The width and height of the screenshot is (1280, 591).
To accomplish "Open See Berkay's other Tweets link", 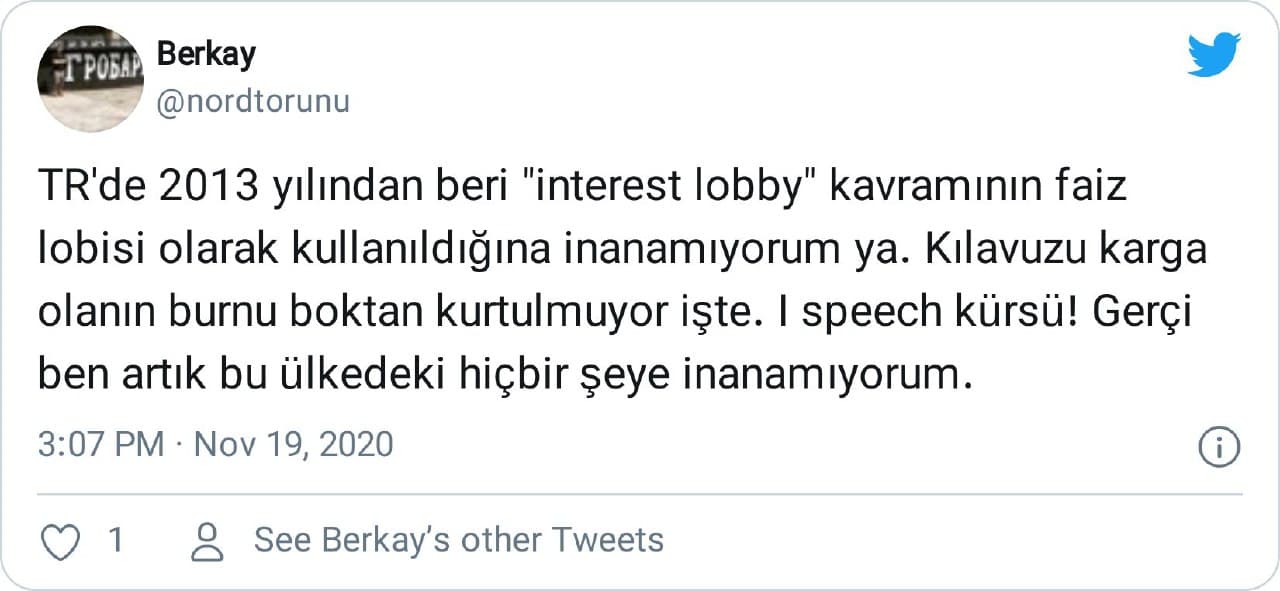I will click(458, 541).
